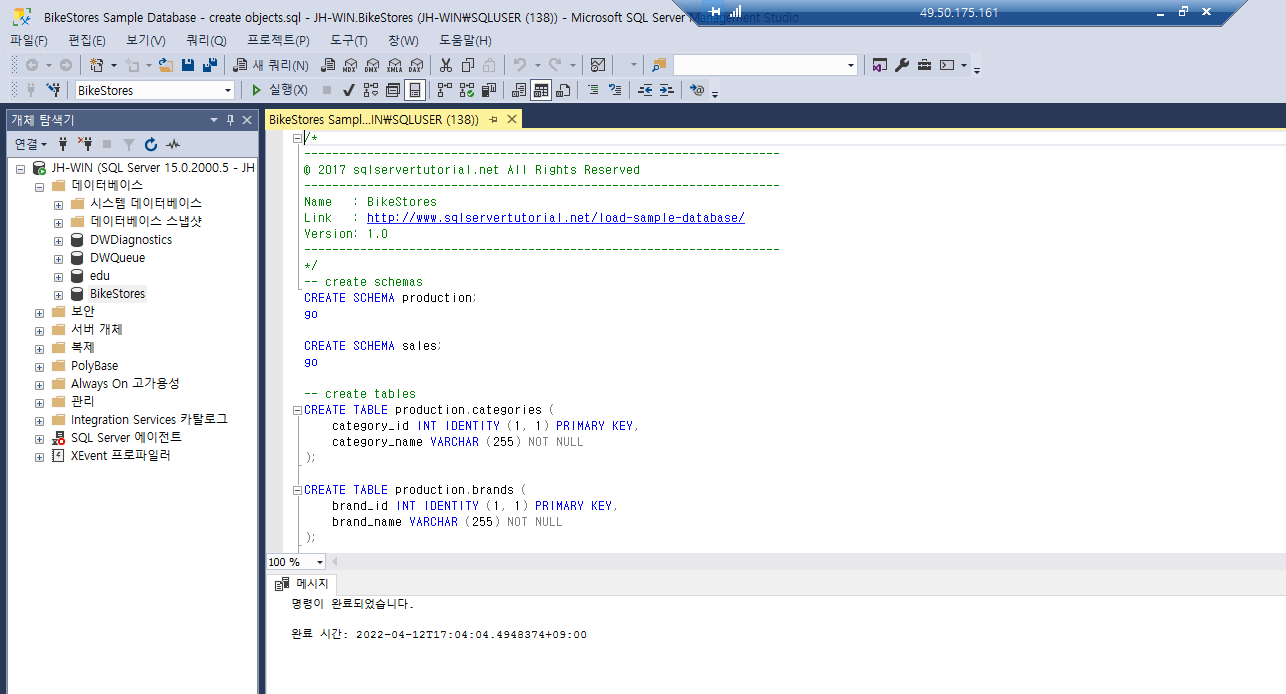
Task: Click the Find in Files icon
Action: tap(658, 65)
